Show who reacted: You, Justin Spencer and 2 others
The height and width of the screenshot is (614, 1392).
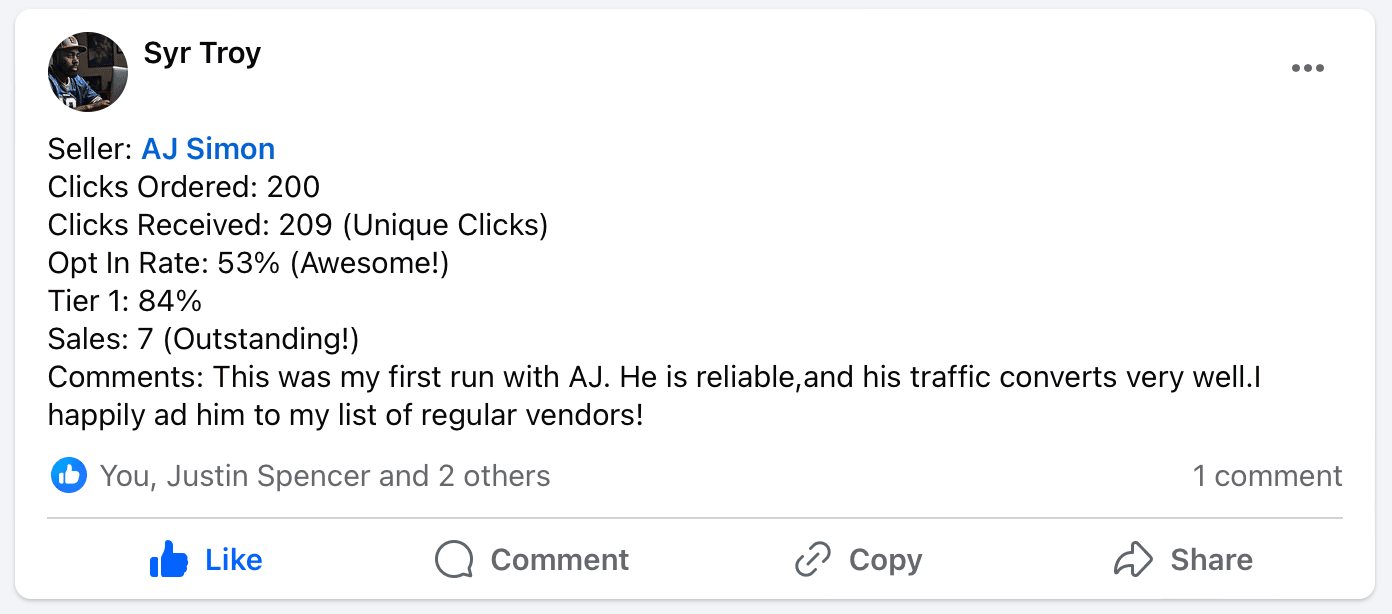(325, 476)
